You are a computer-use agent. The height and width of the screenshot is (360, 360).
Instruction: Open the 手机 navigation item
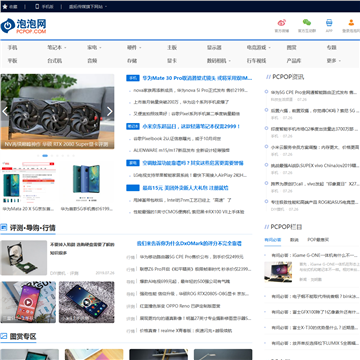pyautogui.click(x=12, y=48)
